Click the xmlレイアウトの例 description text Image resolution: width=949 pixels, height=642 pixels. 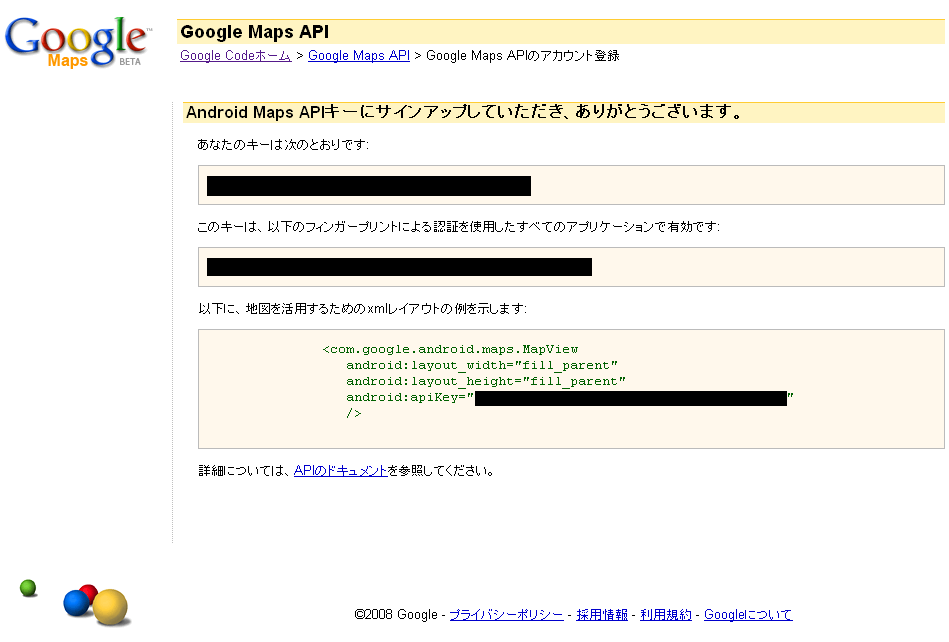pyautogui.click(x=363, y=309)
